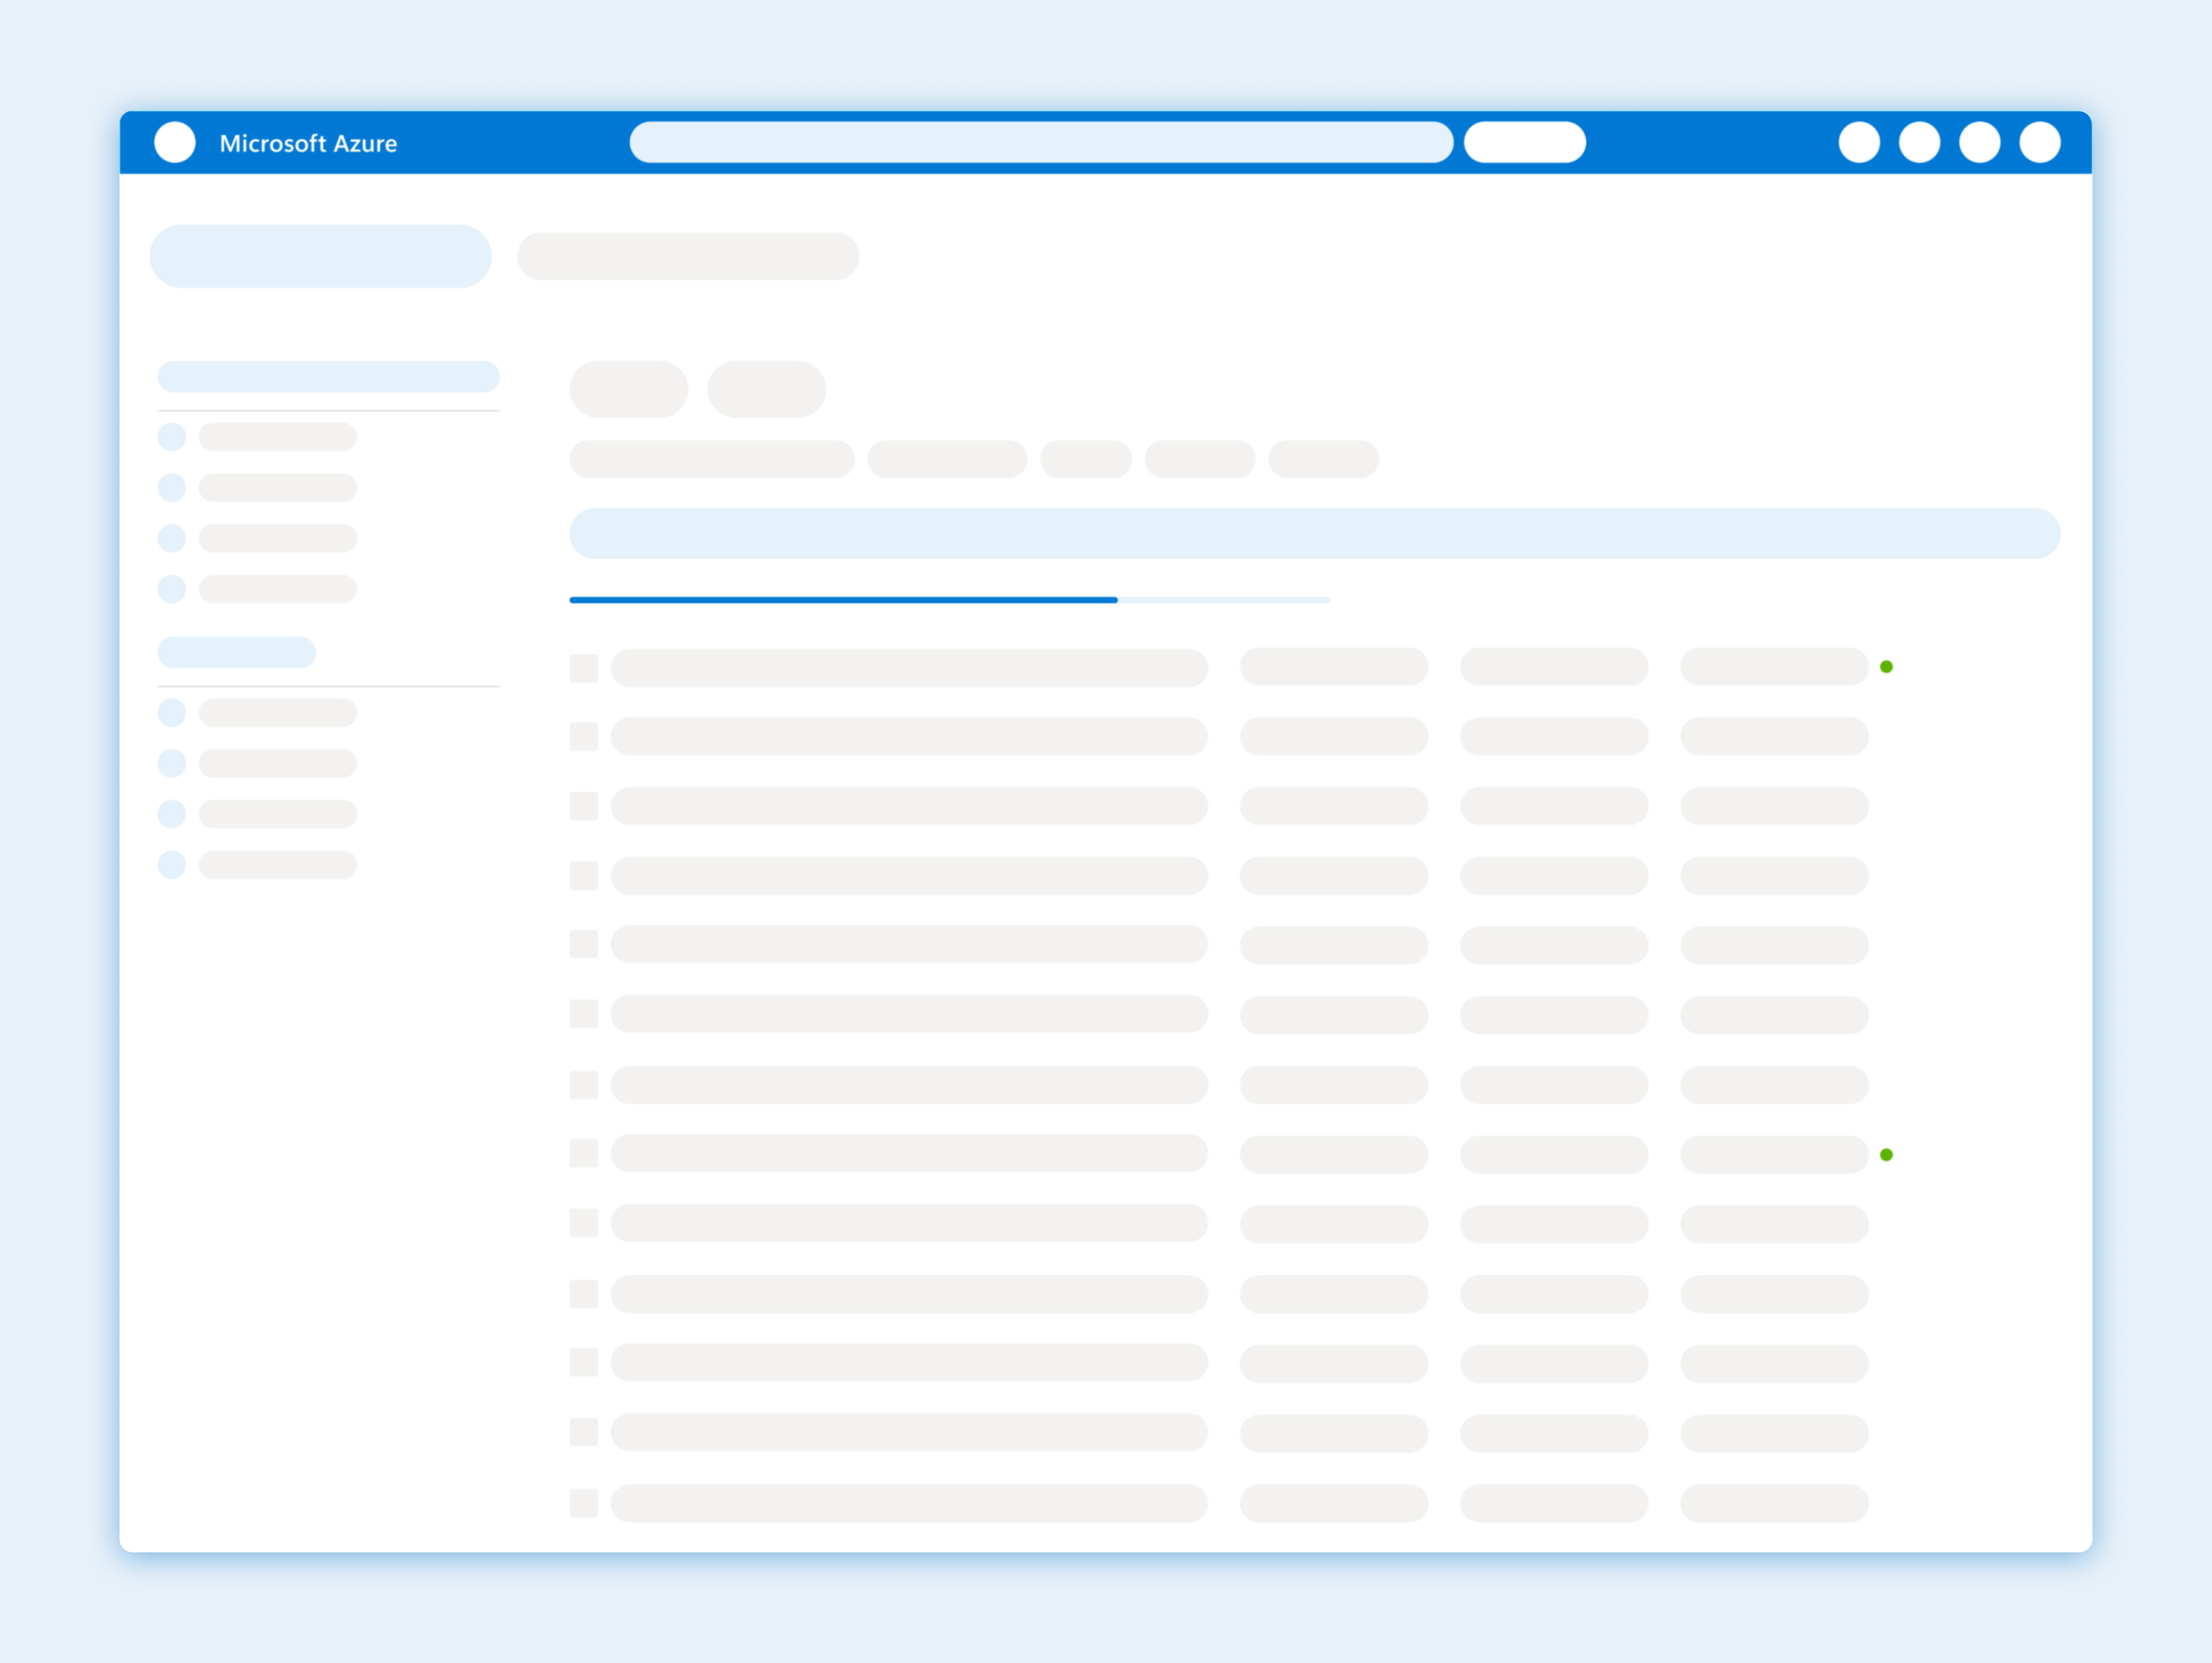The image size is (2212, 1663).
Task: Click the green status dot in eighth row
Action: pyautogui.click(x=1886, y=1155)
